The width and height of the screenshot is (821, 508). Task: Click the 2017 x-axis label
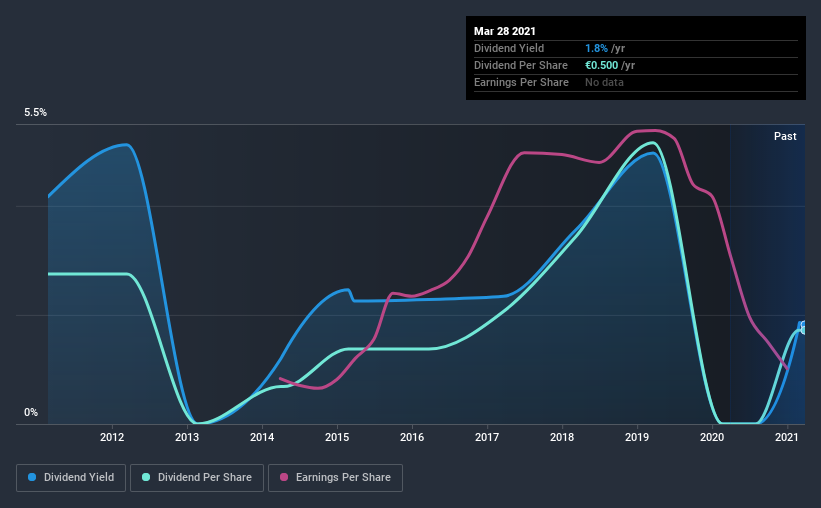[487, 437]
